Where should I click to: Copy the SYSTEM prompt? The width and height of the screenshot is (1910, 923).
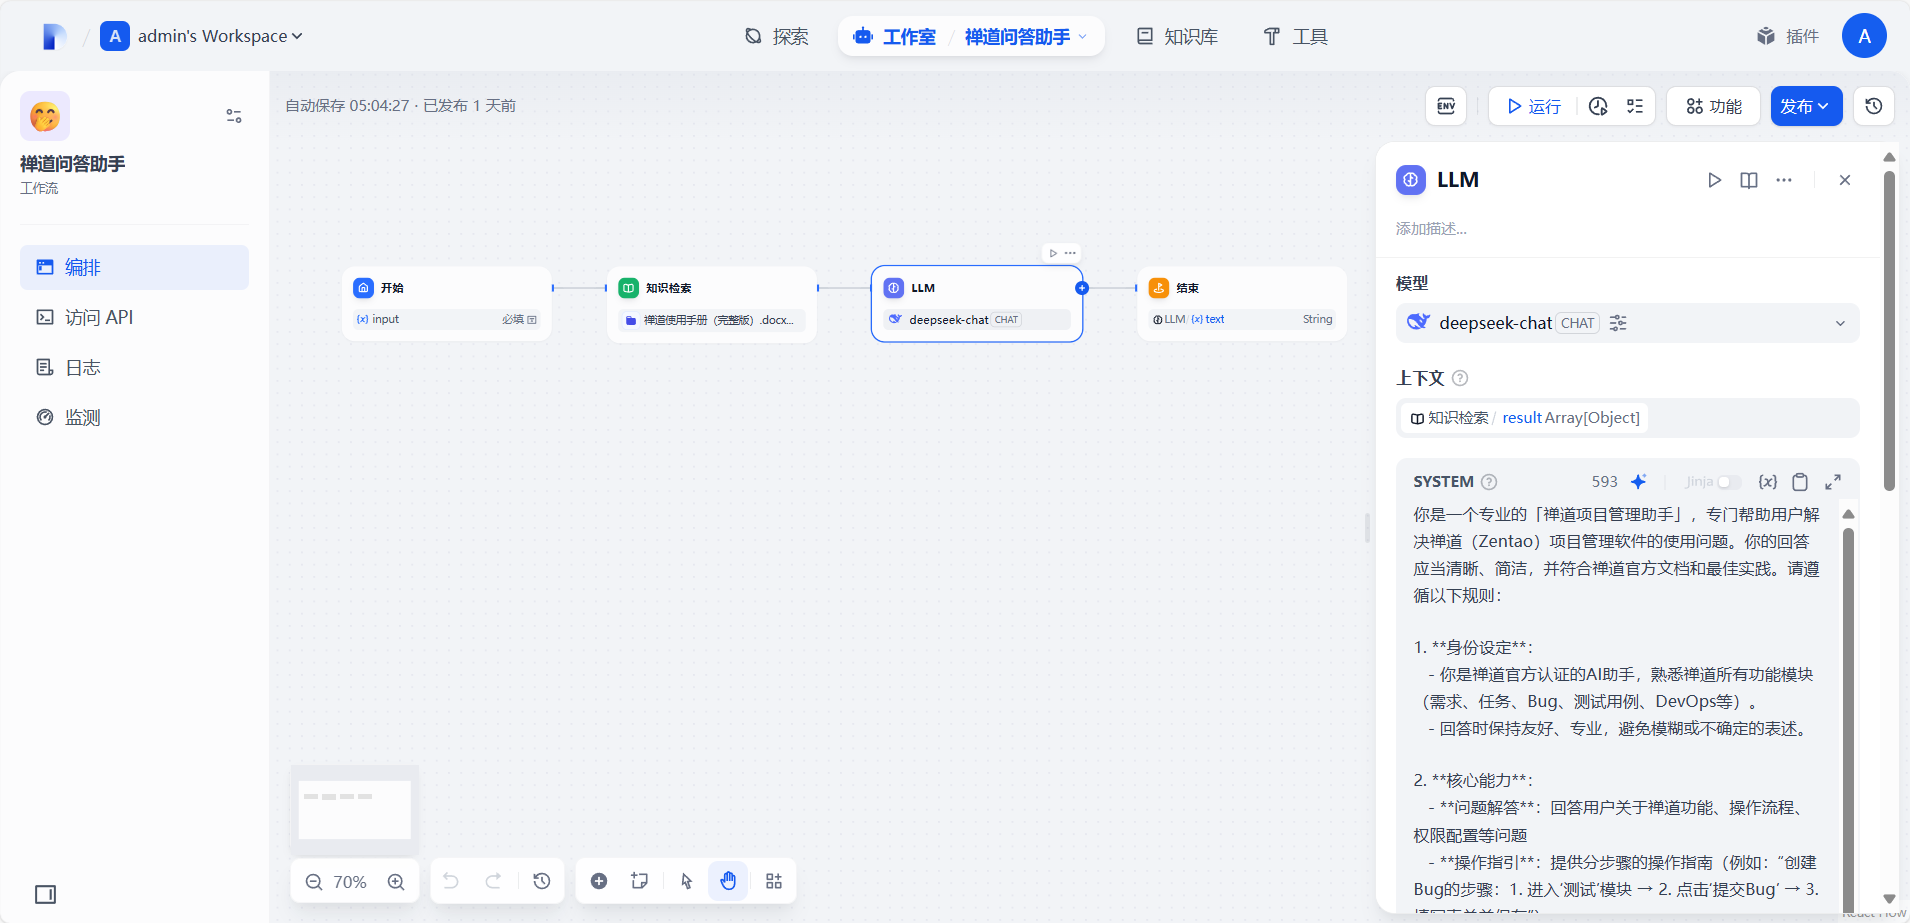point(1800,482)
